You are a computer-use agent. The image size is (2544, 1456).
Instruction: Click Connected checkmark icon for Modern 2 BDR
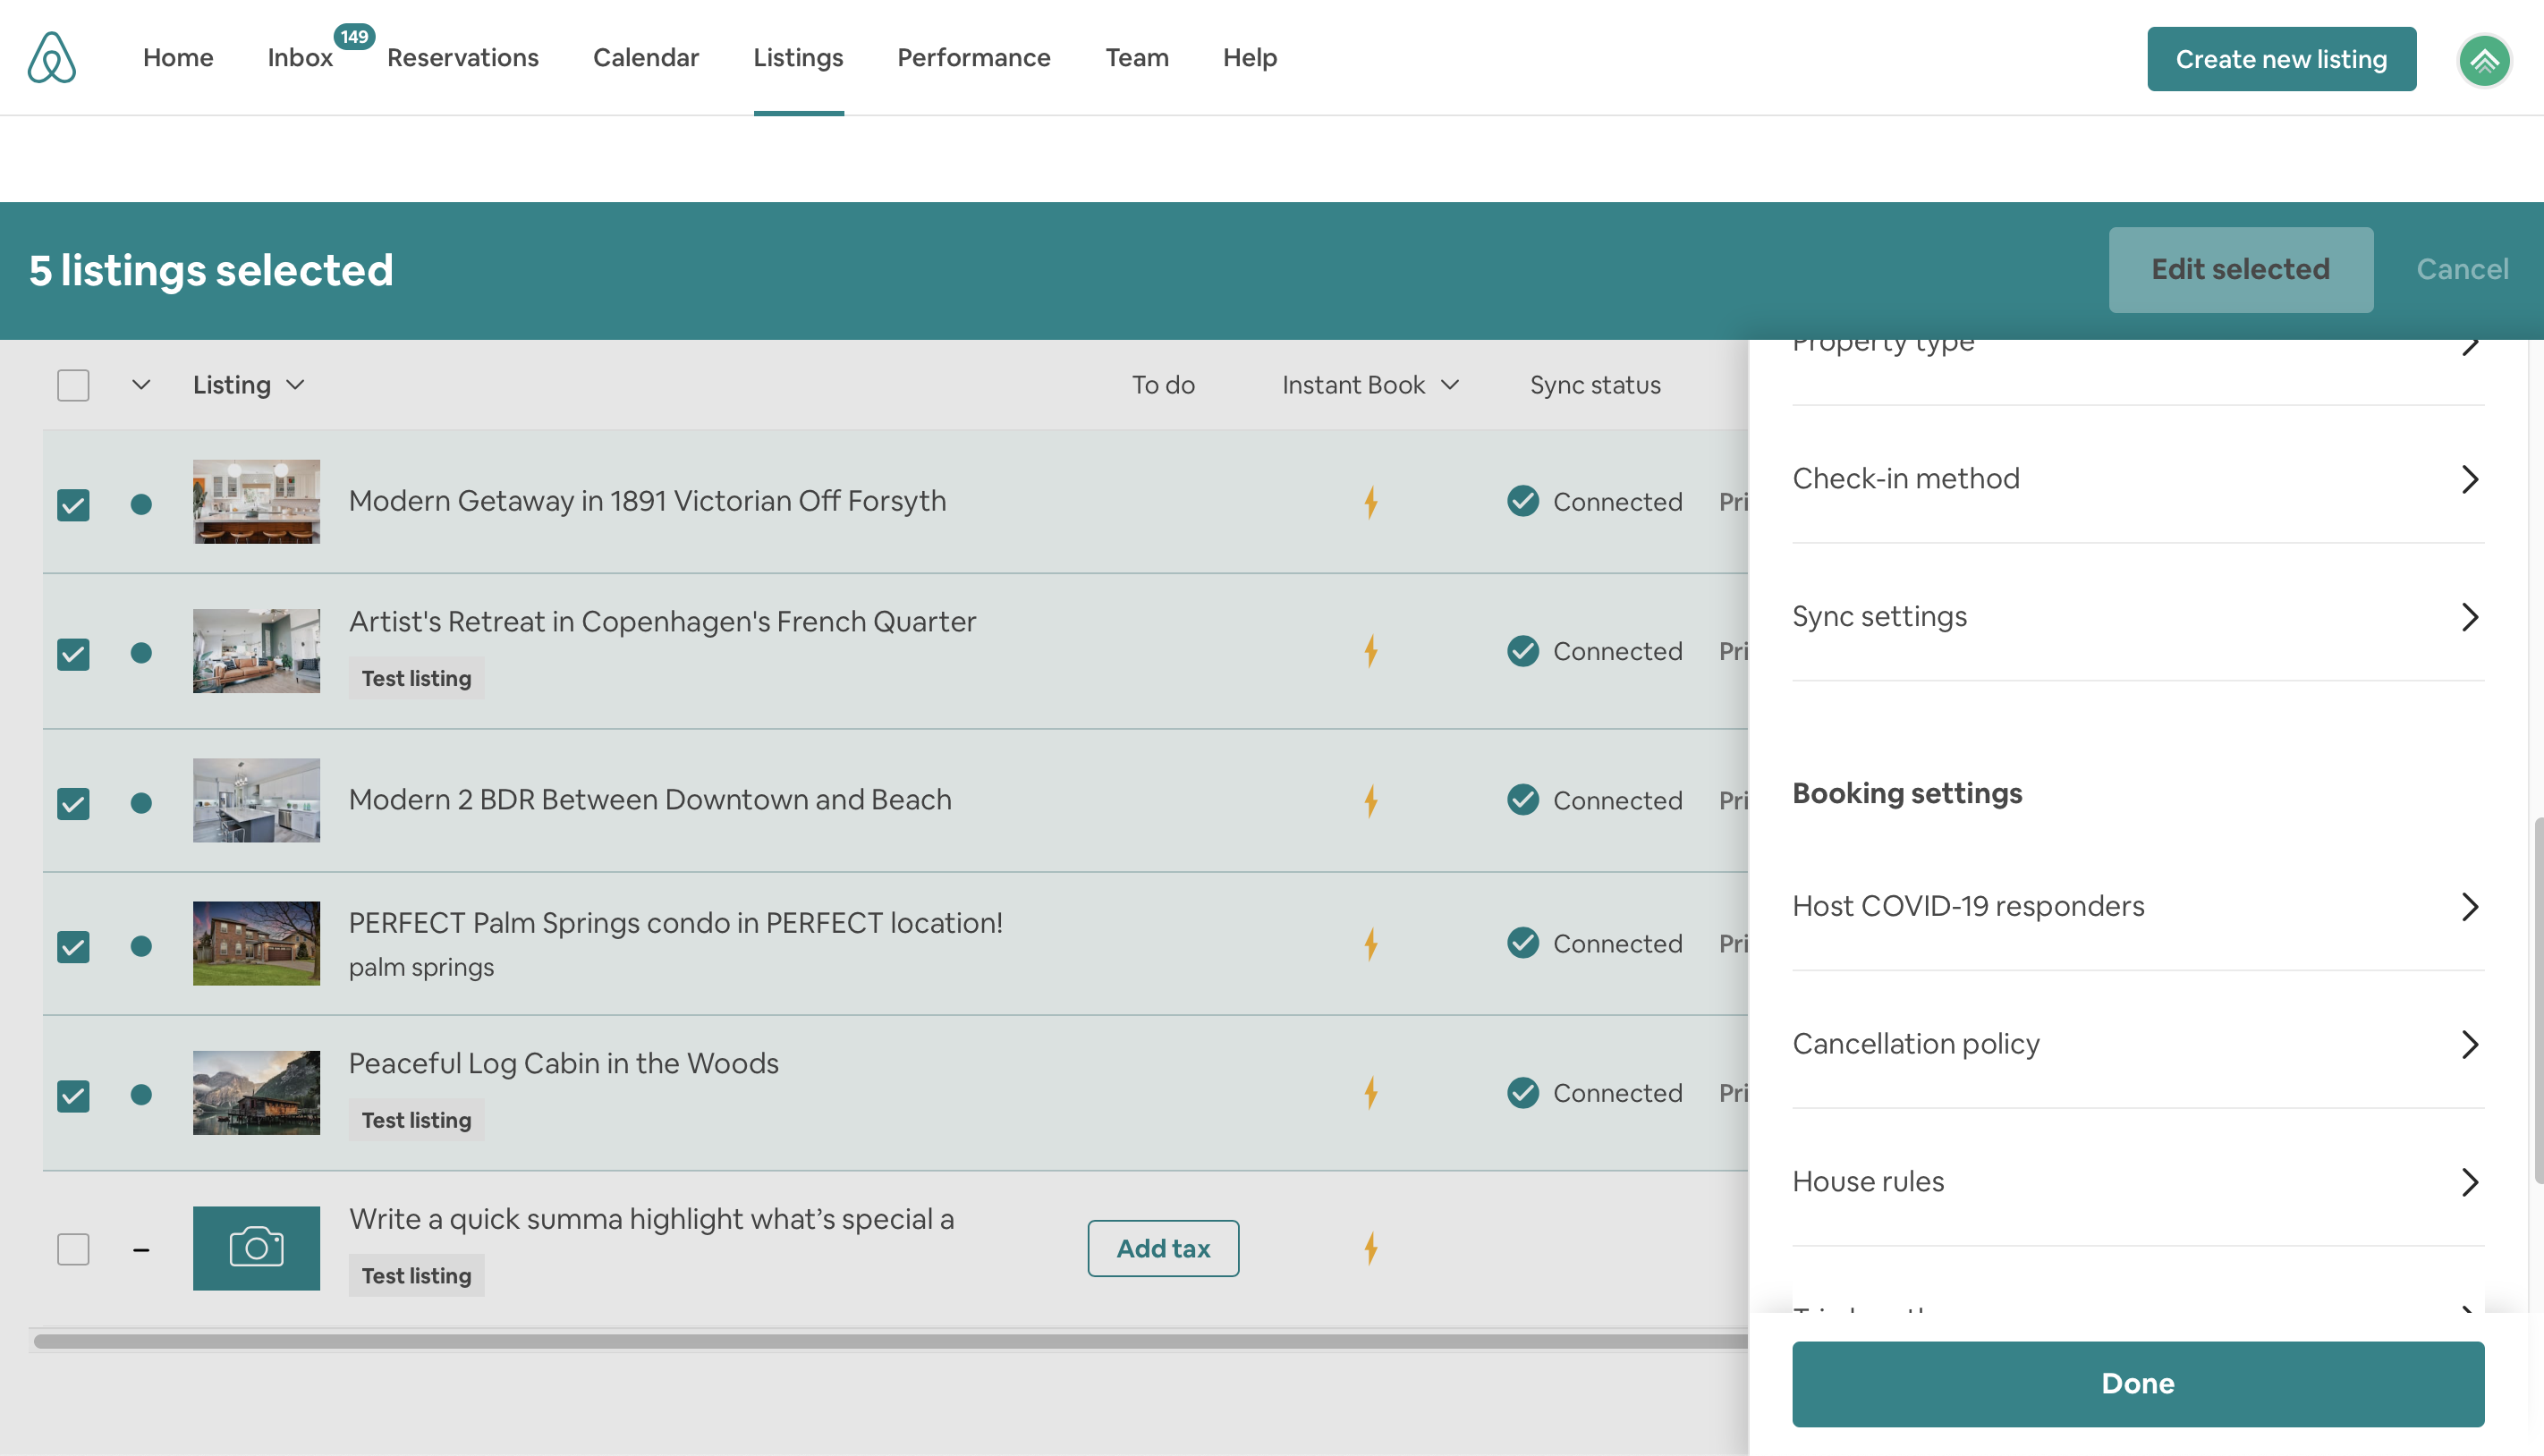[x=1523, y=800]
